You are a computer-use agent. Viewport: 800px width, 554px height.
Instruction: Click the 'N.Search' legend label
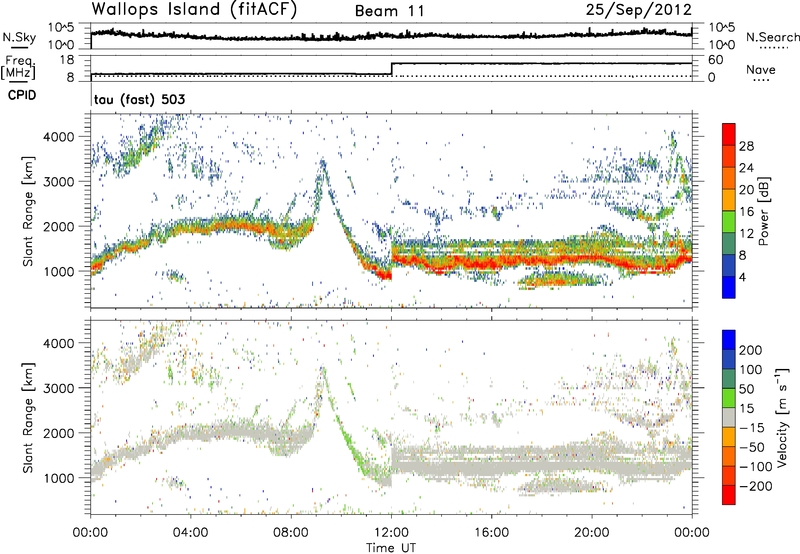click(x=772, y=37)
